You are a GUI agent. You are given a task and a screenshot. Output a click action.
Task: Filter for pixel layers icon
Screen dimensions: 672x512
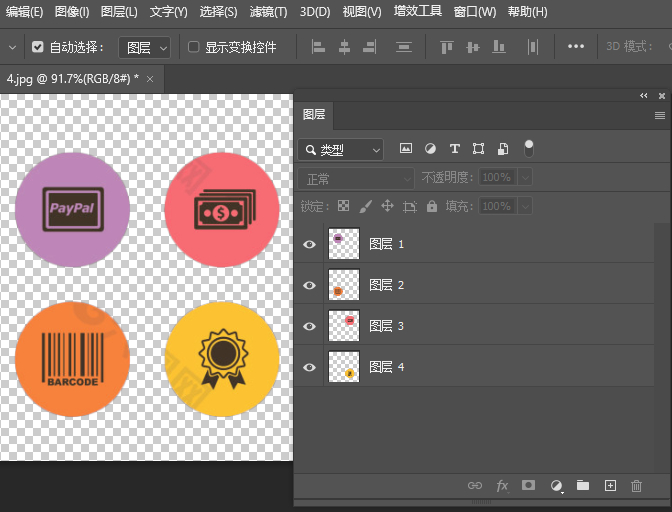(x=406, y=149)
